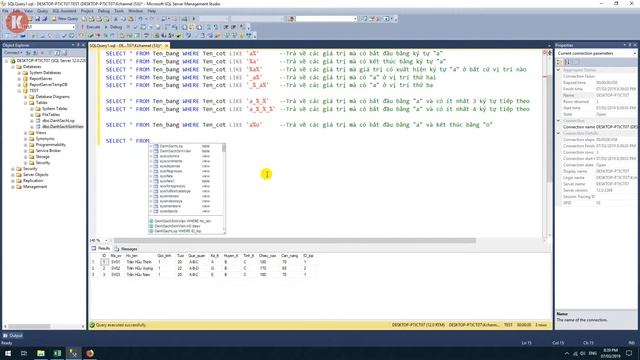
Task: Open the Debug menu
Action: (104, 11)
